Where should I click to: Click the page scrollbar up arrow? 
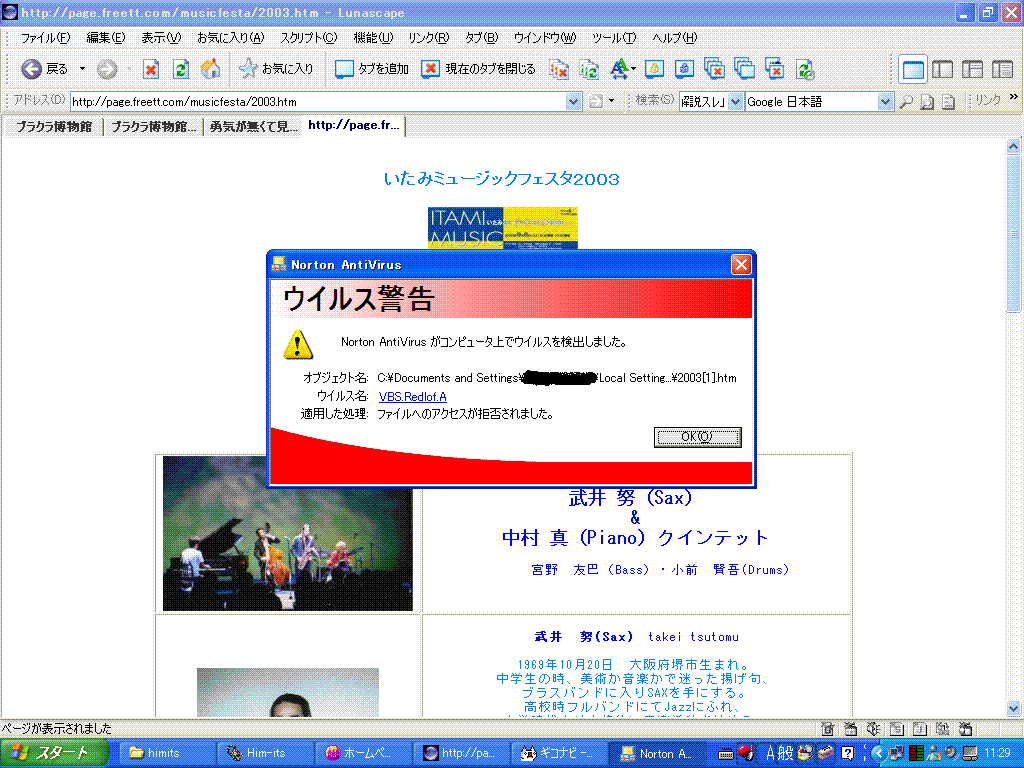1013,146
